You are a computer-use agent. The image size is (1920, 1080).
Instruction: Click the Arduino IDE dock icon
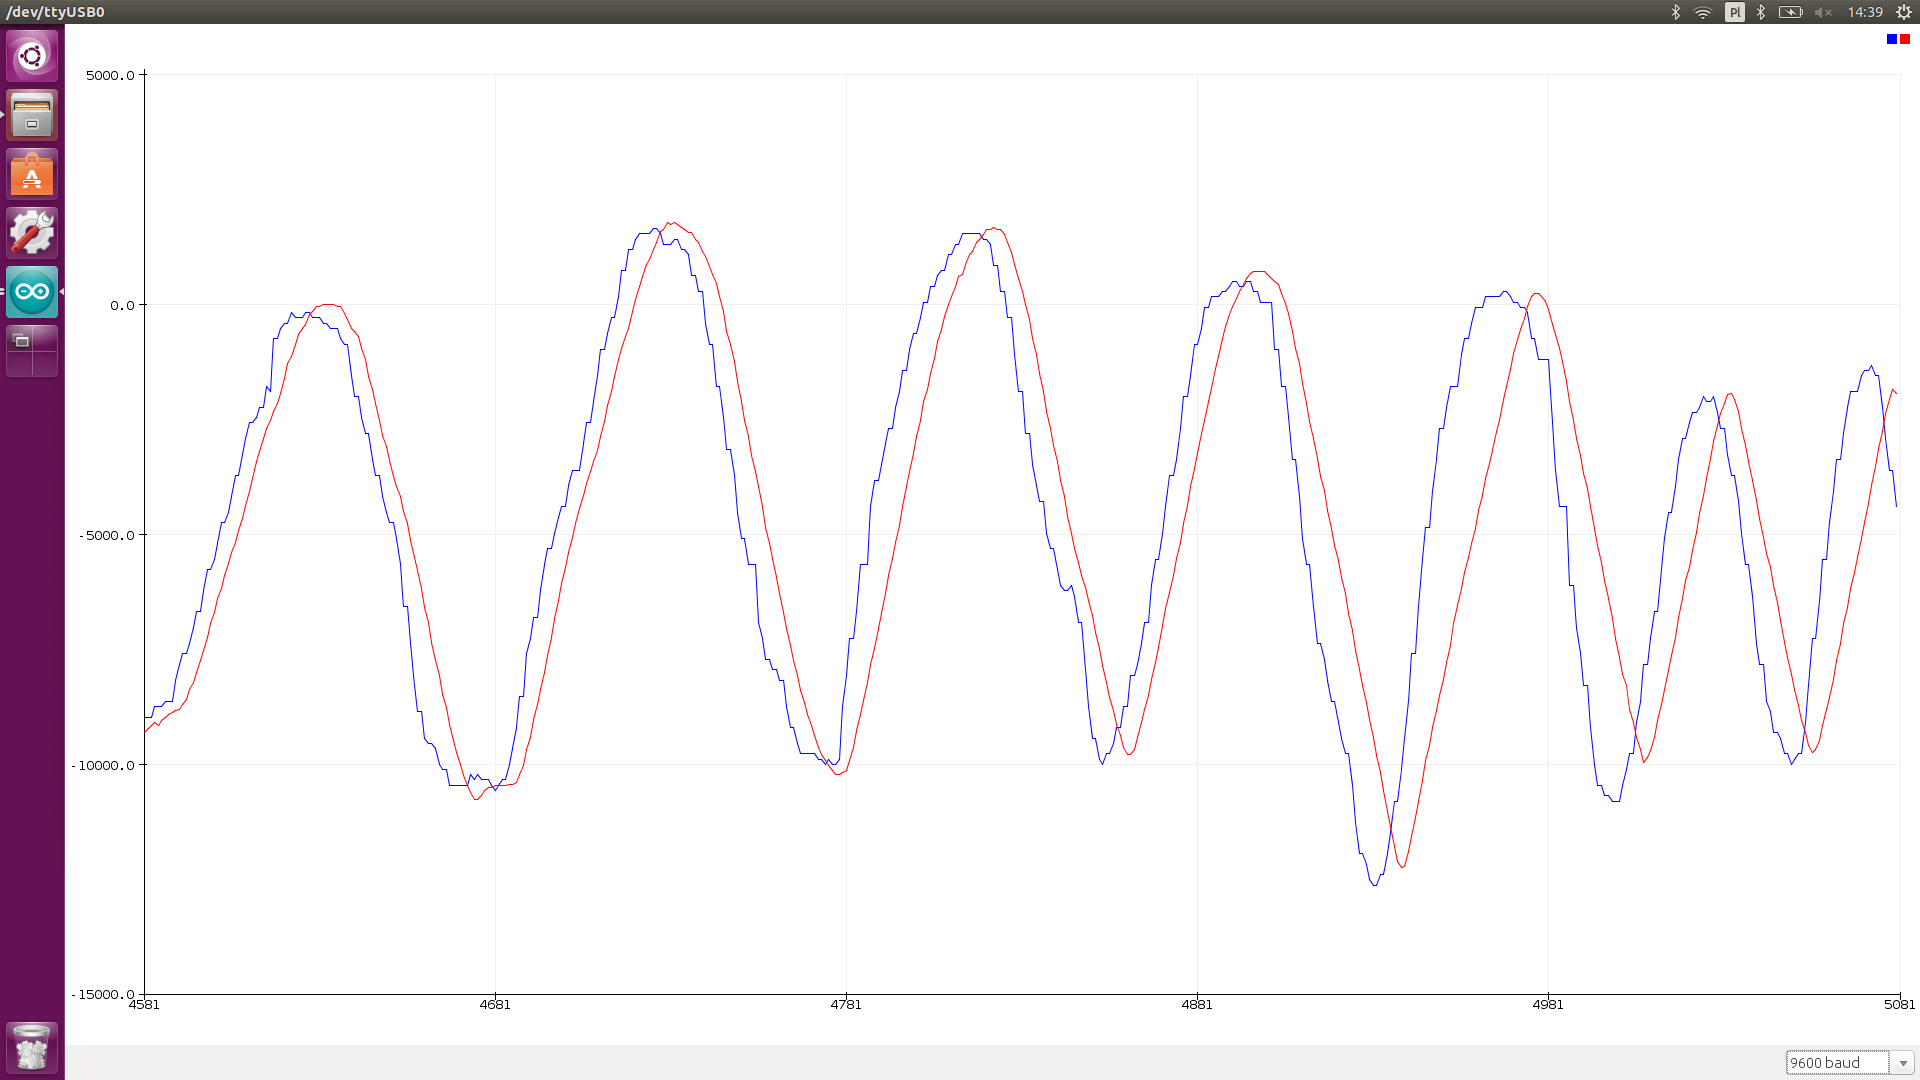point(32,292)
